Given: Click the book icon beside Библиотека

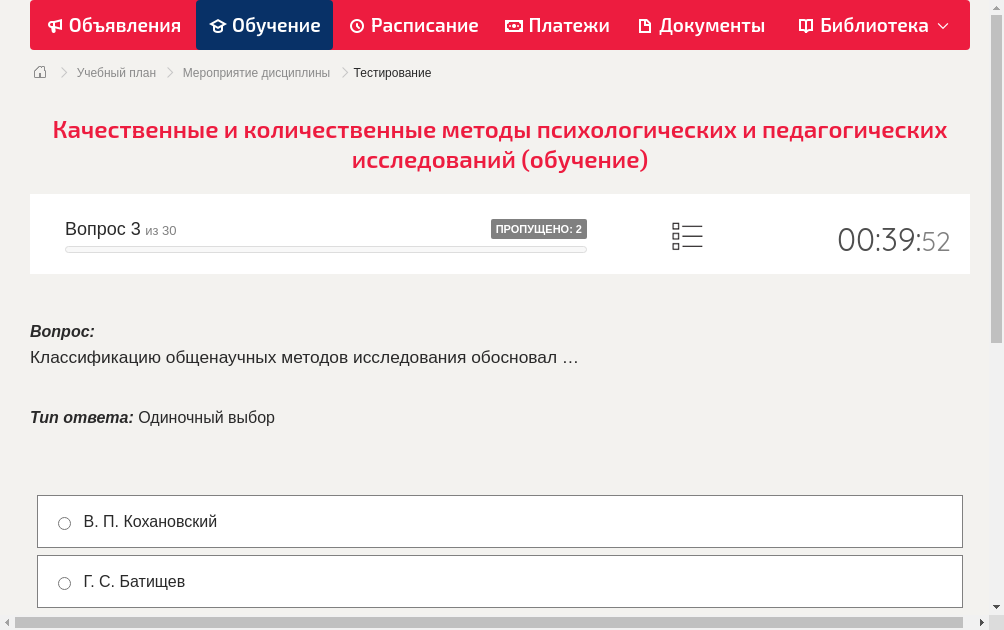Looking at the screenshot, I should 805,25.
